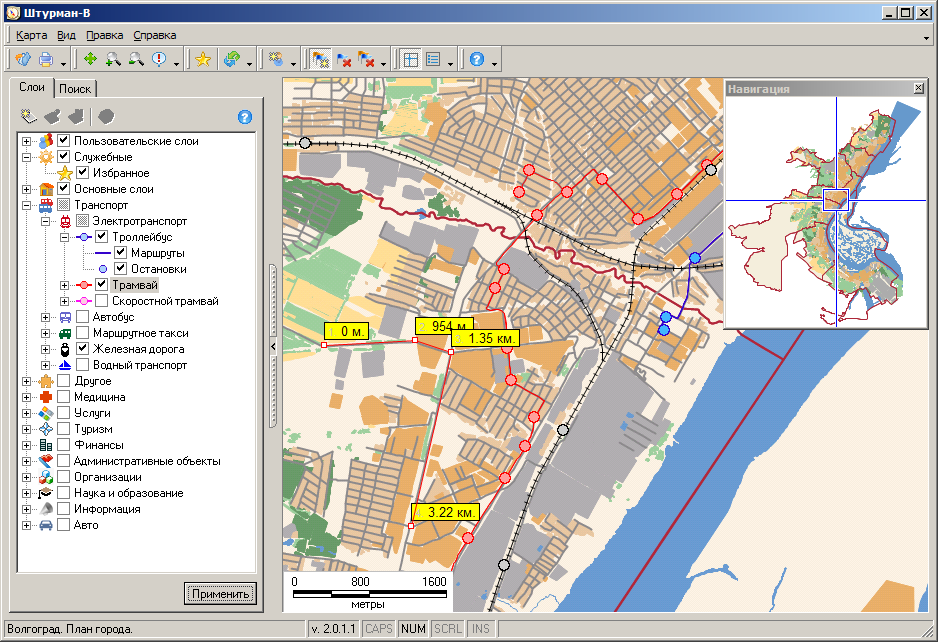Open the Карта menu
The width and height of the screenshot is (938, 642).
tap(32, 35)
